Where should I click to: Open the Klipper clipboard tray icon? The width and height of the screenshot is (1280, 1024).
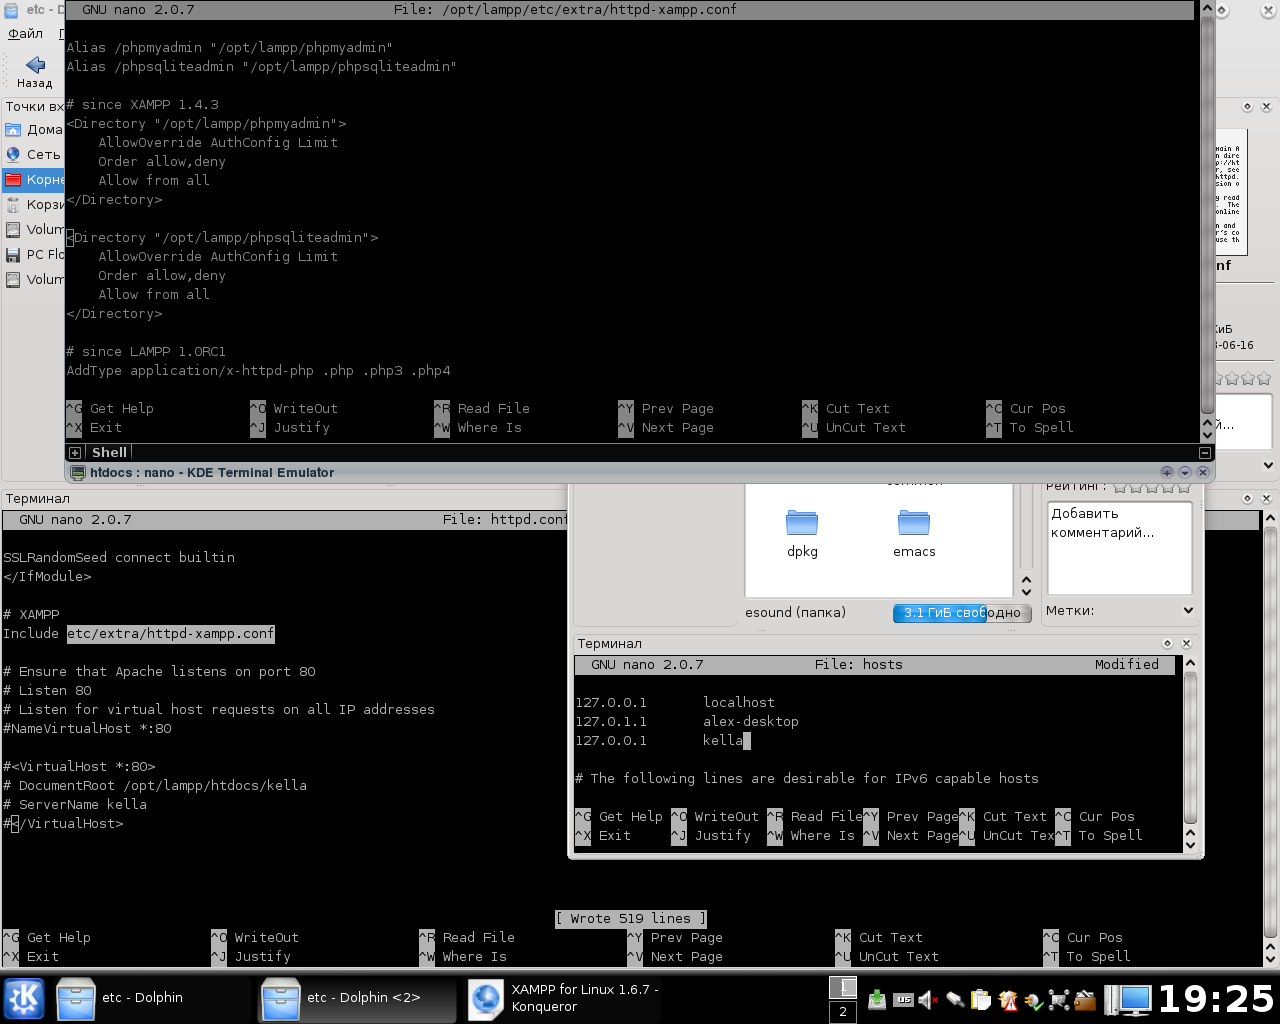(981, 999)
